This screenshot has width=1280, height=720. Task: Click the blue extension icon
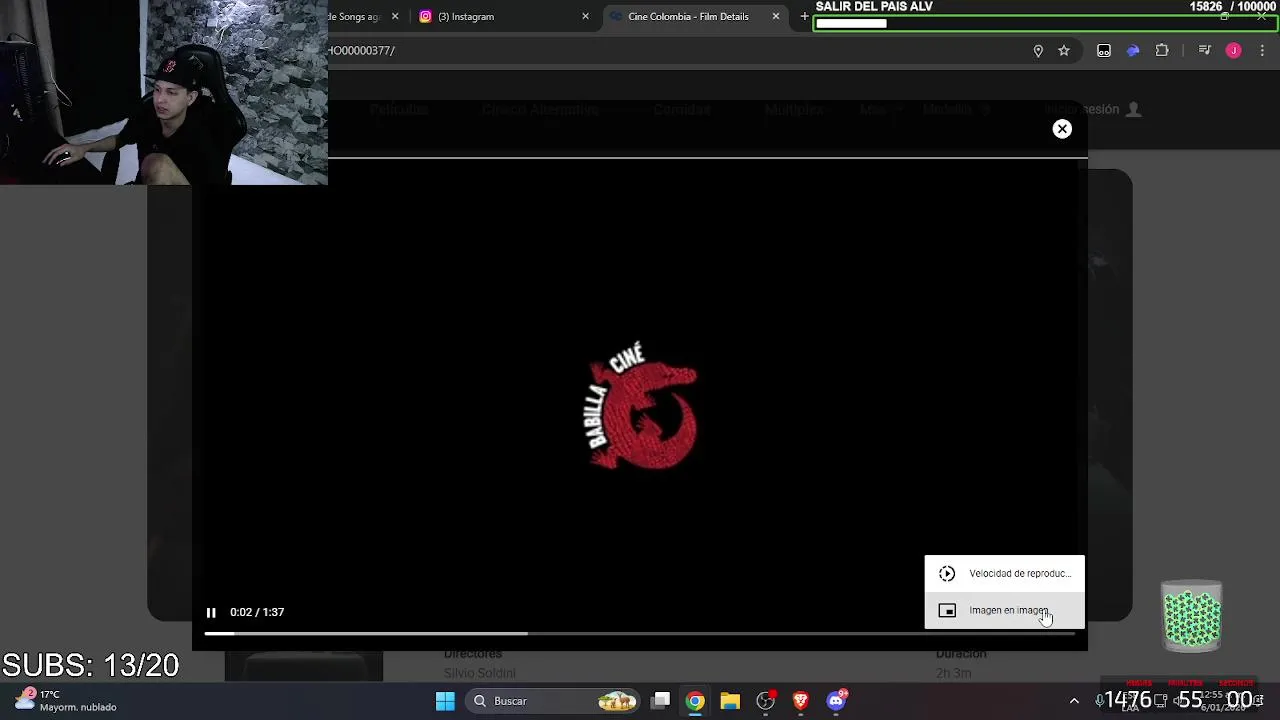coord(1133,51)
